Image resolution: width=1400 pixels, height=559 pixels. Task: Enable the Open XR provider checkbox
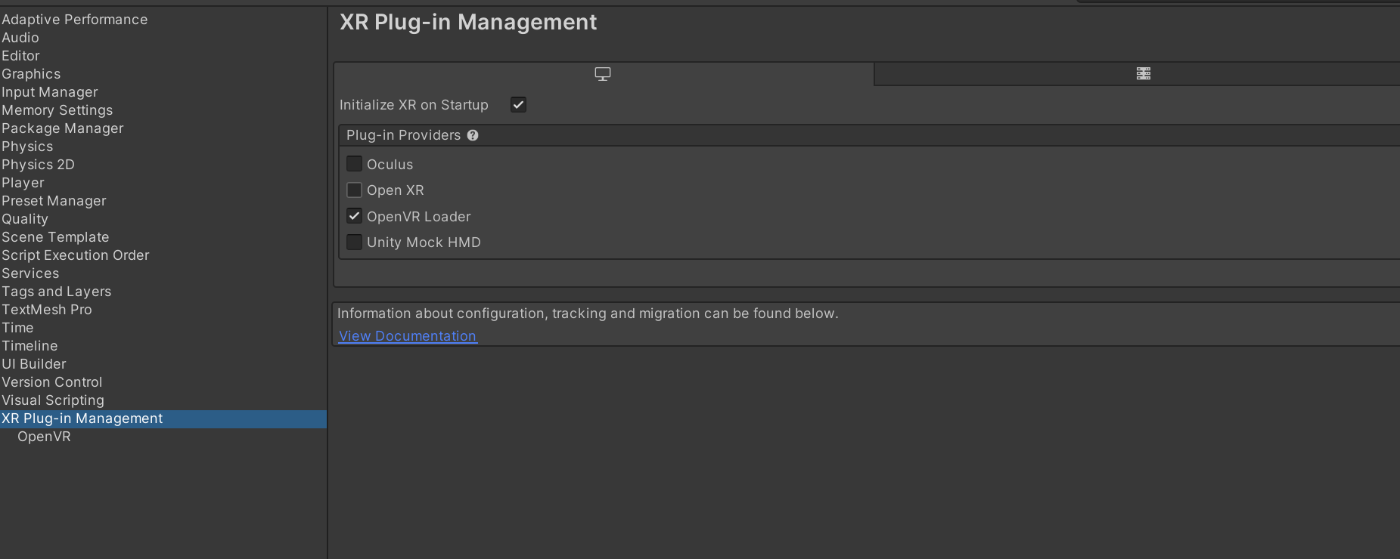tap(354, 190)
